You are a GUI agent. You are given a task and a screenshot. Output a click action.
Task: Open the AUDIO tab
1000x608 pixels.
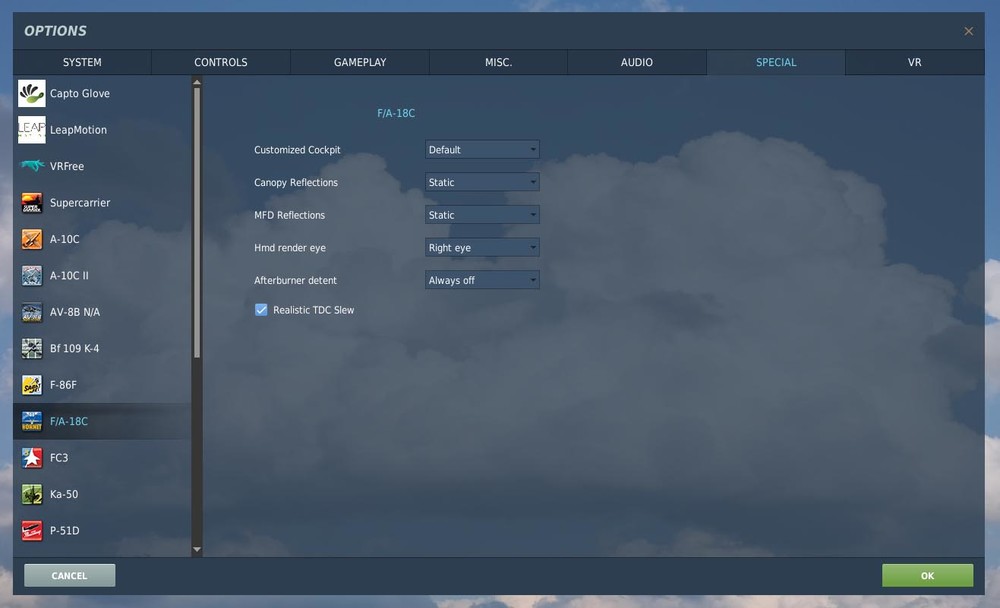[636, 63]
